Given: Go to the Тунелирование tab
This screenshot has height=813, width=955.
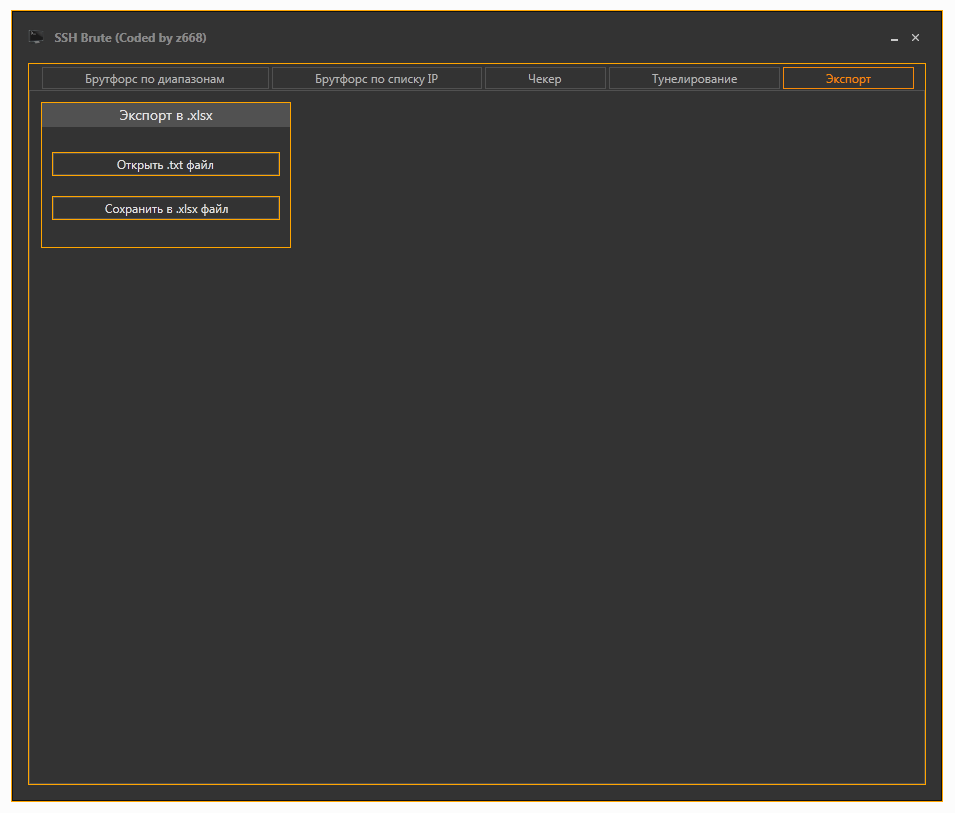Looking at the screenshot, I should [x=694, y=79].
